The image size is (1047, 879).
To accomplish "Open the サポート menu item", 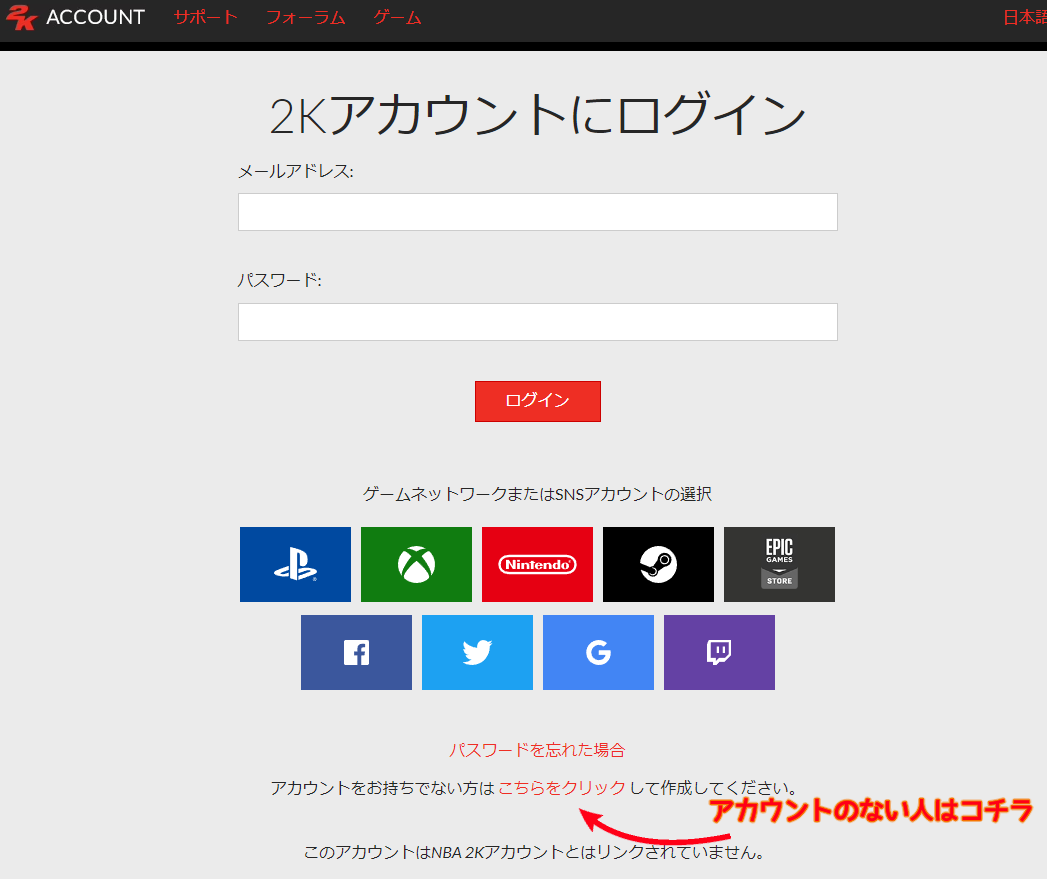I will point(205,17).
